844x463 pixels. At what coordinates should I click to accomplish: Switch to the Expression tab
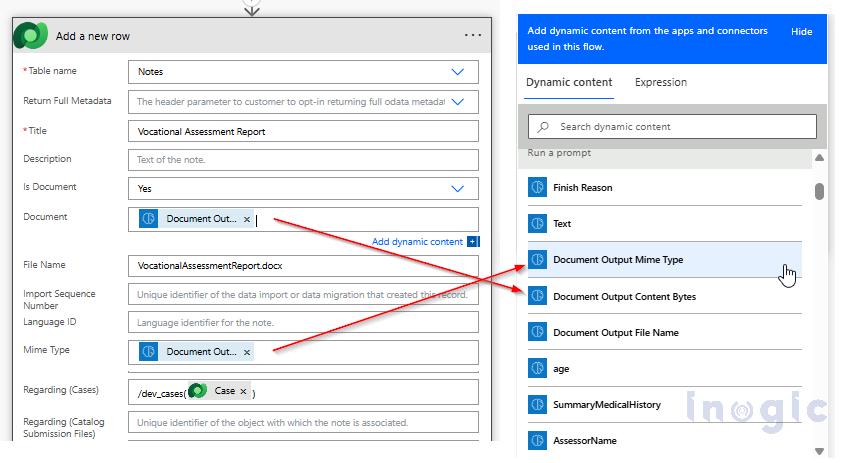coord(660,82)
